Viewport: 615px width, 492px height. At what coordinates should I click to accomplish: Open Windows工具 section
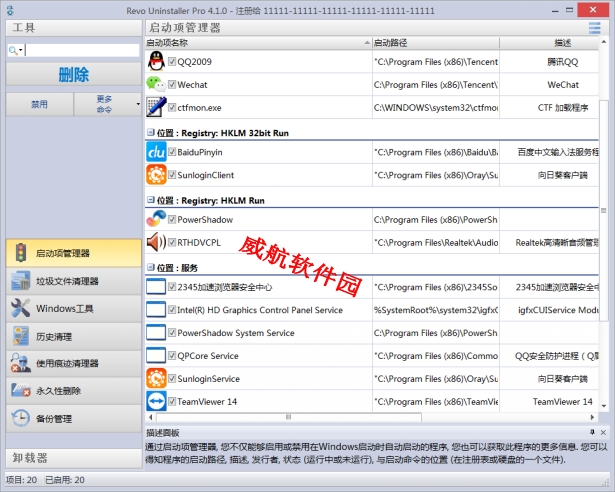coord(74,308)
